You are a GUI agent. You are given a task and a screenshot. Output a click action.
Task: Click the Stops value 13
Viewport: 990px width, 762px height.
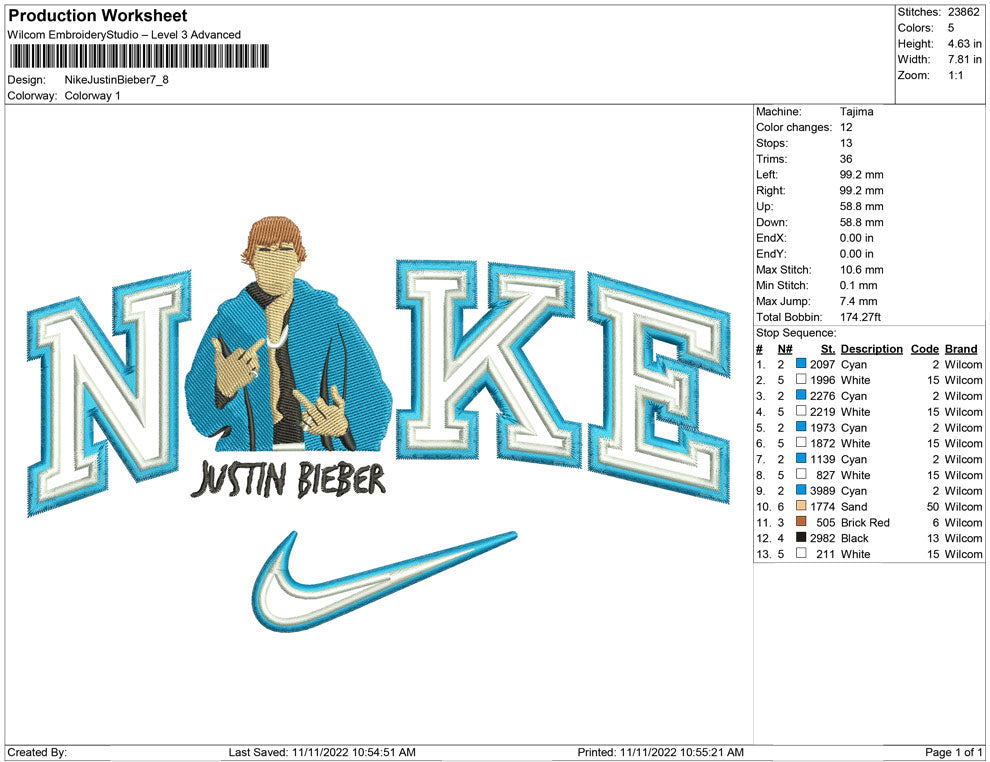coord(846,143)
